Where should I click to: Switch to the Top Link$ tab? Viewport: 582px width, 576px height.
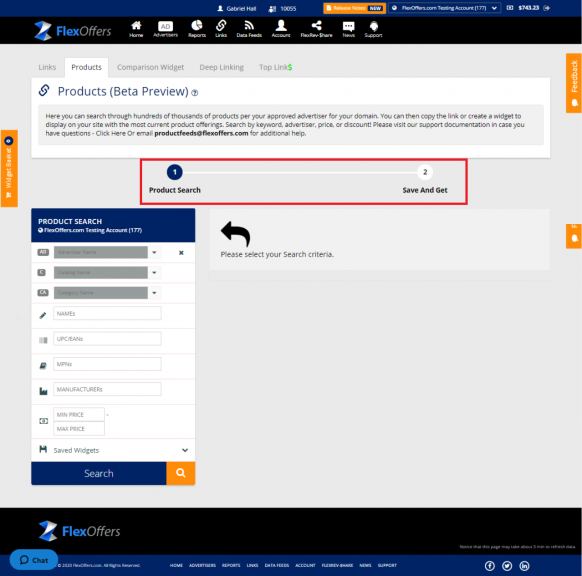275,67
